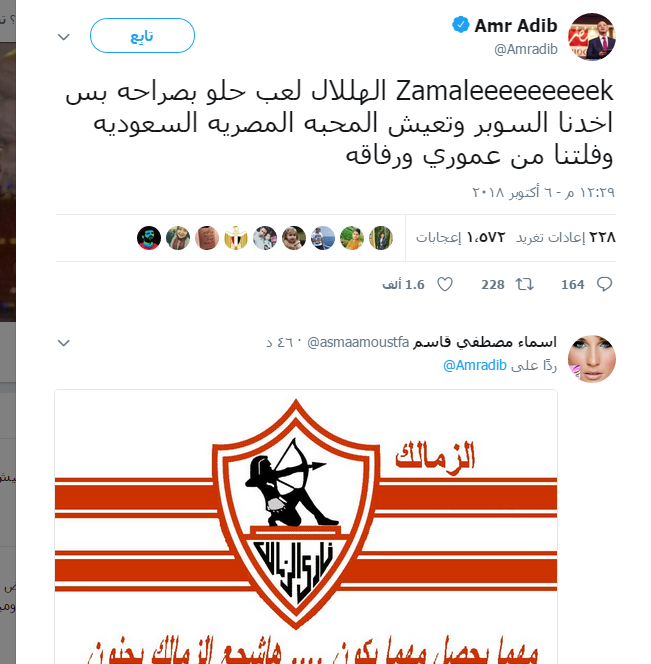The image size is (651, 664).
Task: Like the tweet with heart icon
Action: [x=445, y=284]
